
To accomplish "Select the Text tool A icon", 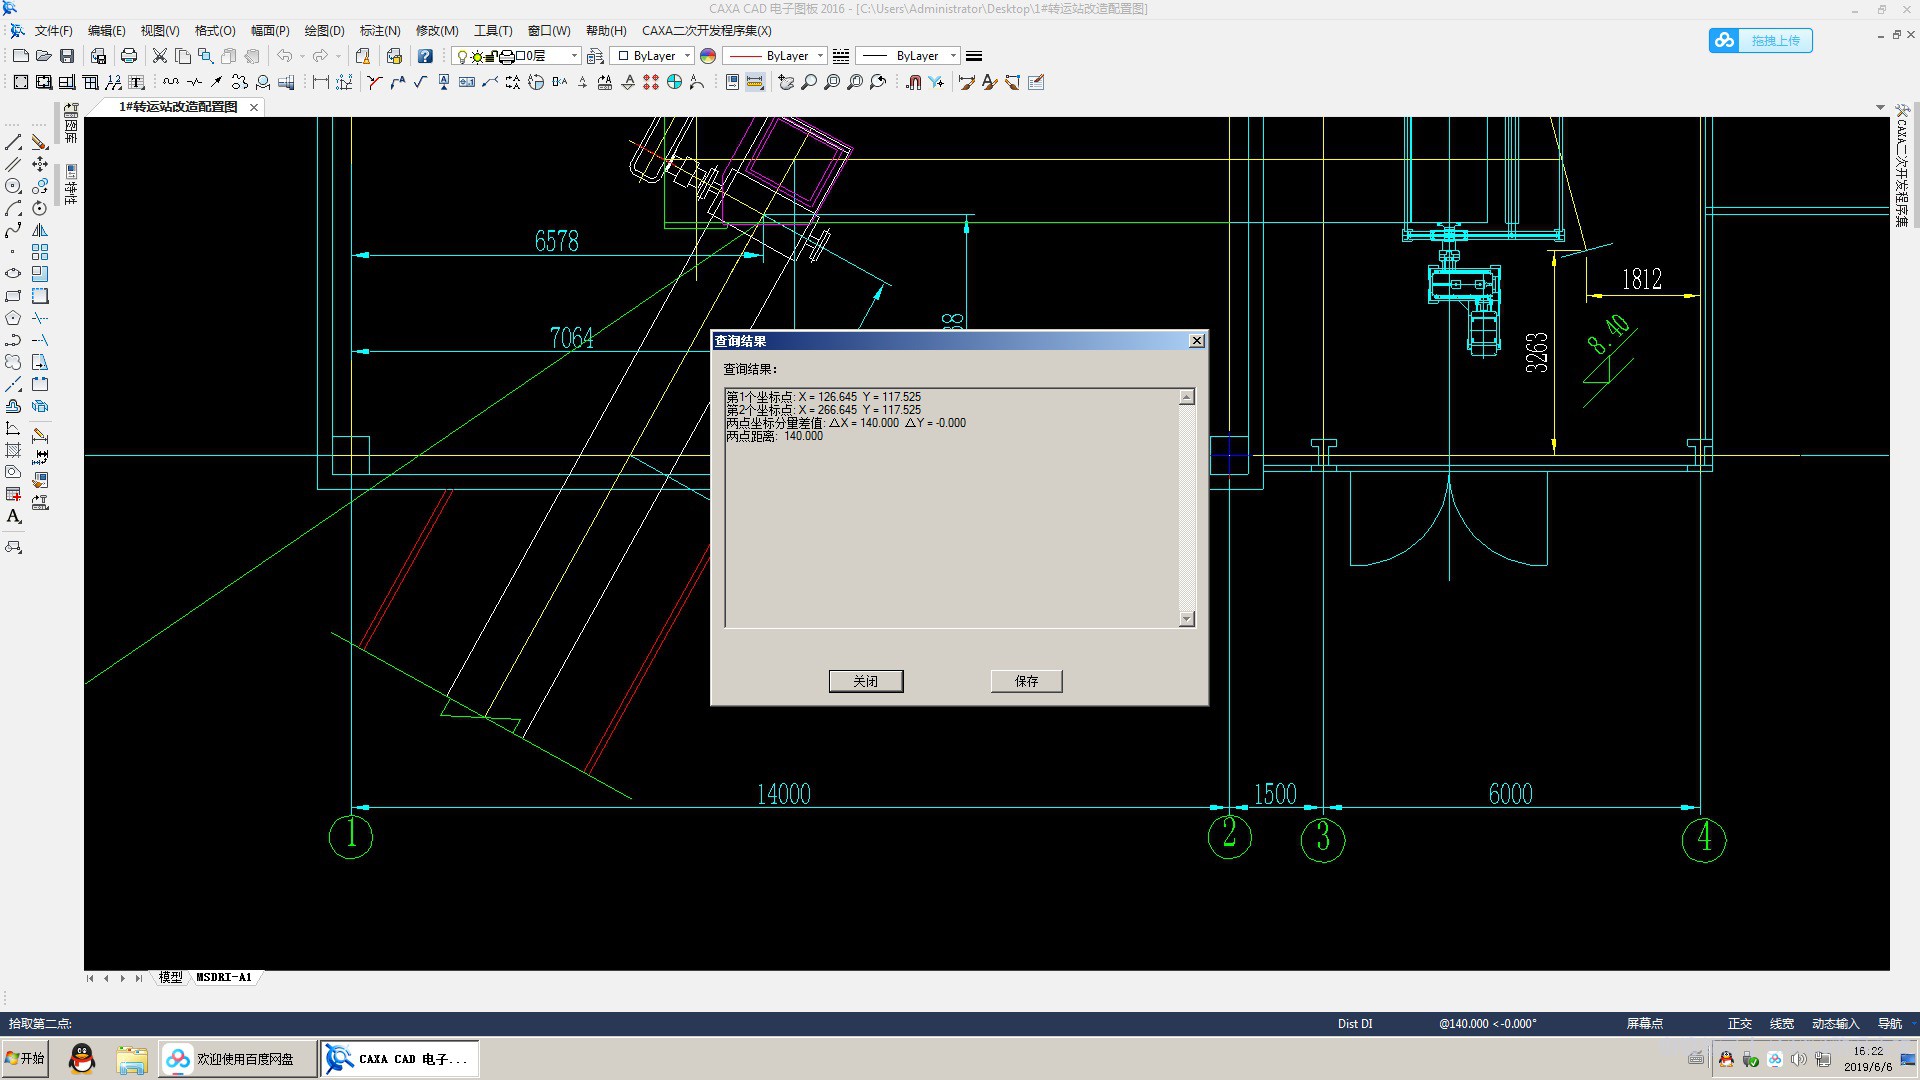I will coord(13,517).
